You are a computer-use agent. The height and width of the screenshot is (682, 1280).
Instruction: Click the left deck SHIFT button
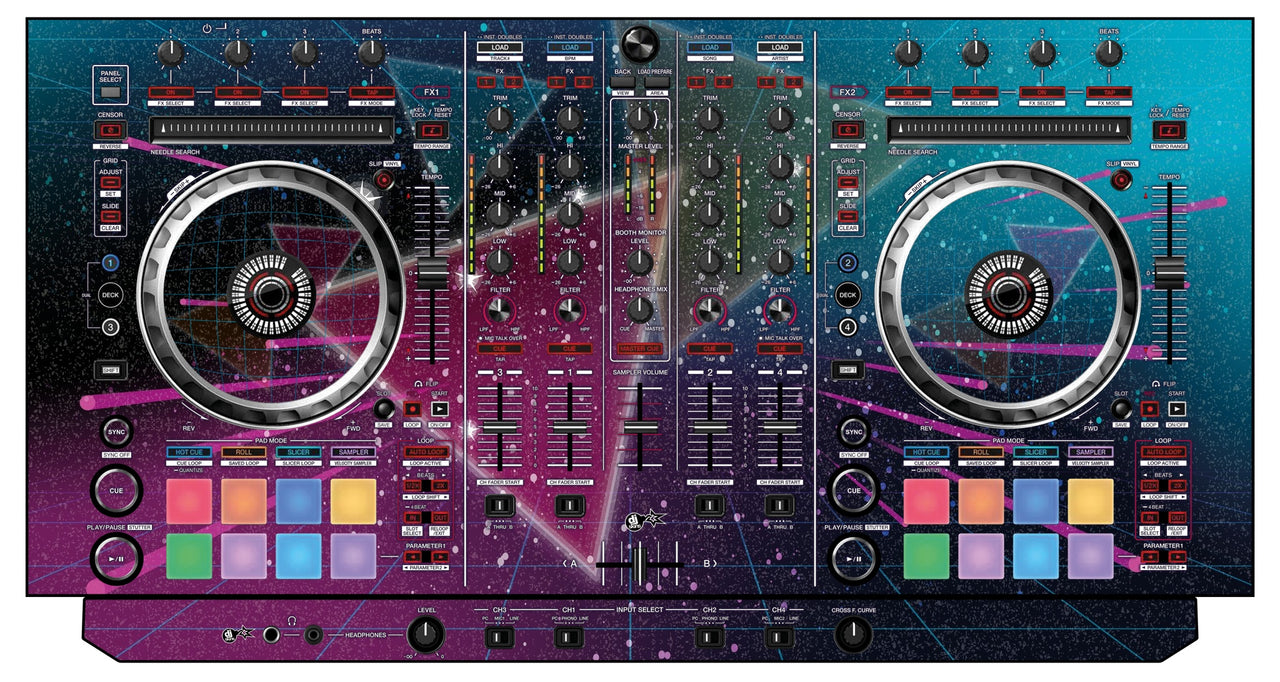(110, 370)
